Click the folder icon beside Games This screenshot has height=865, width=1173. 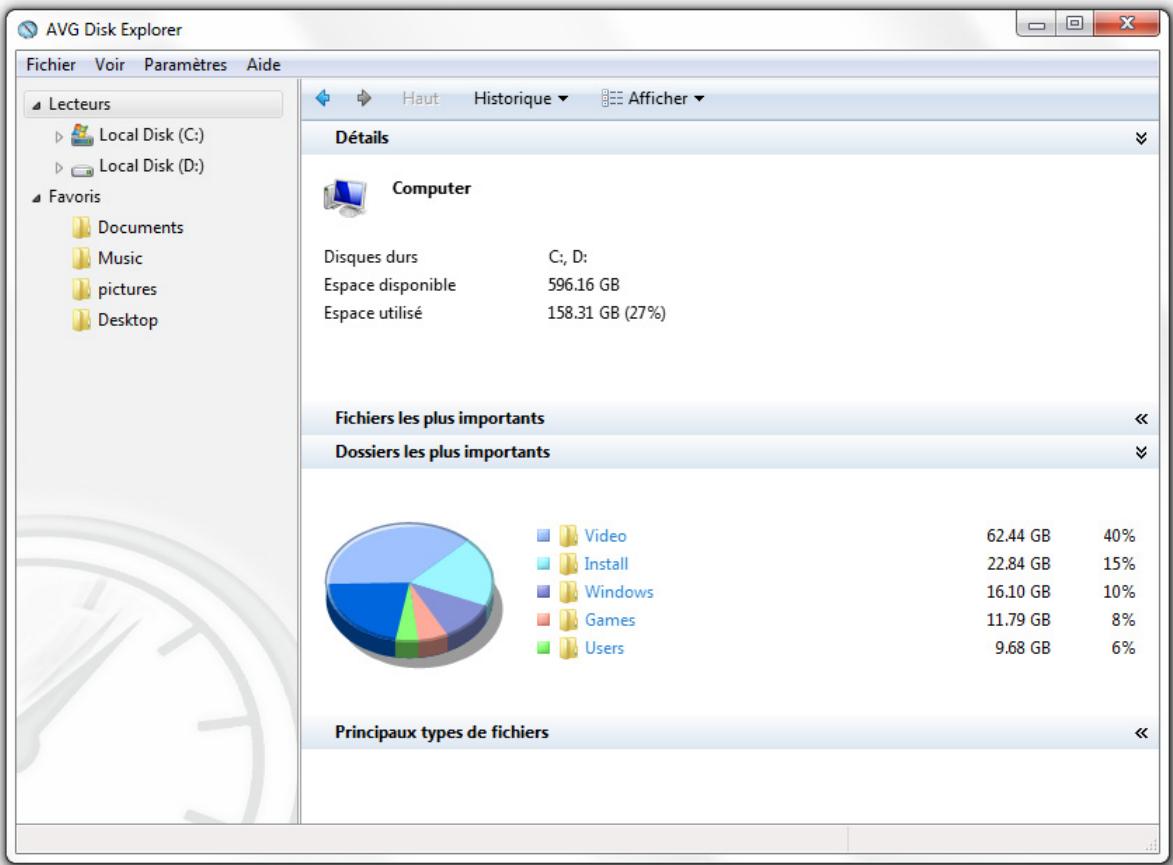click(569, 620)
